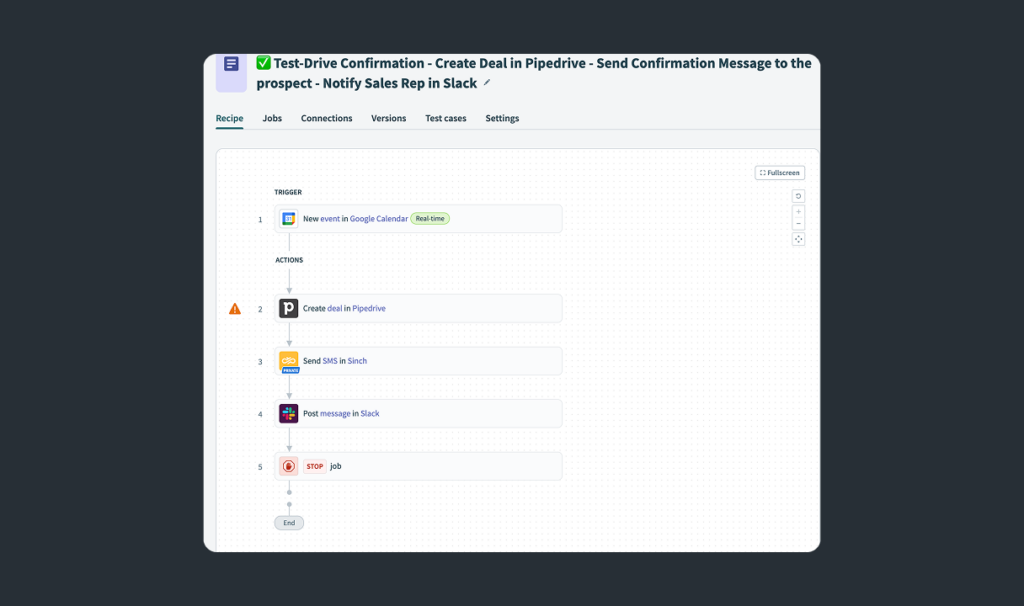Click the 'Sinch' link in step 3
The height and width of the screenshot is (606, 1024).
(357, 360)
